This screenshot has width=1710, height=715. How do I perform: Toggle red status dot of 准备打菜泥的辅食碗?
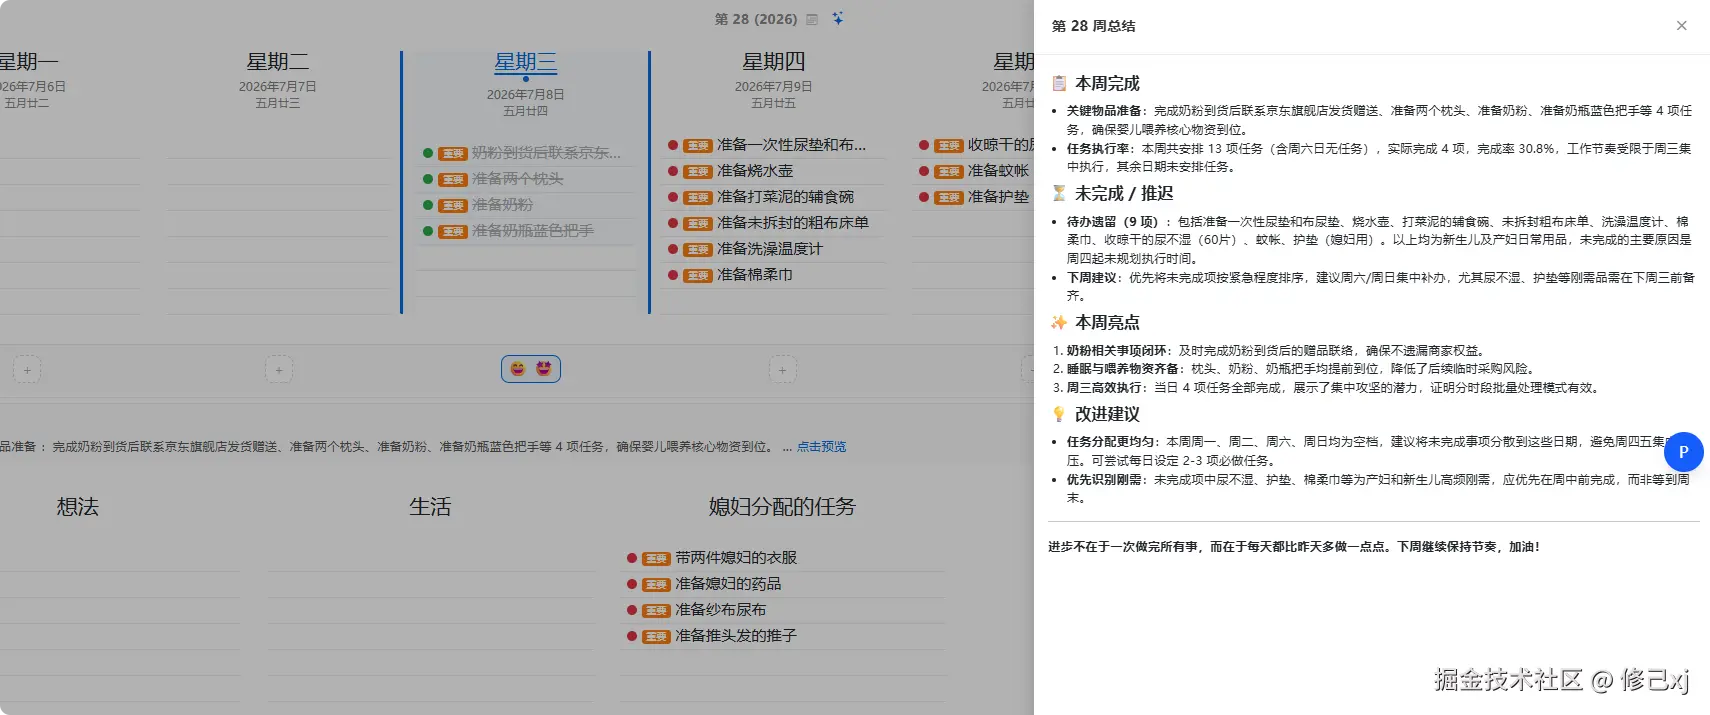(673, 197)
